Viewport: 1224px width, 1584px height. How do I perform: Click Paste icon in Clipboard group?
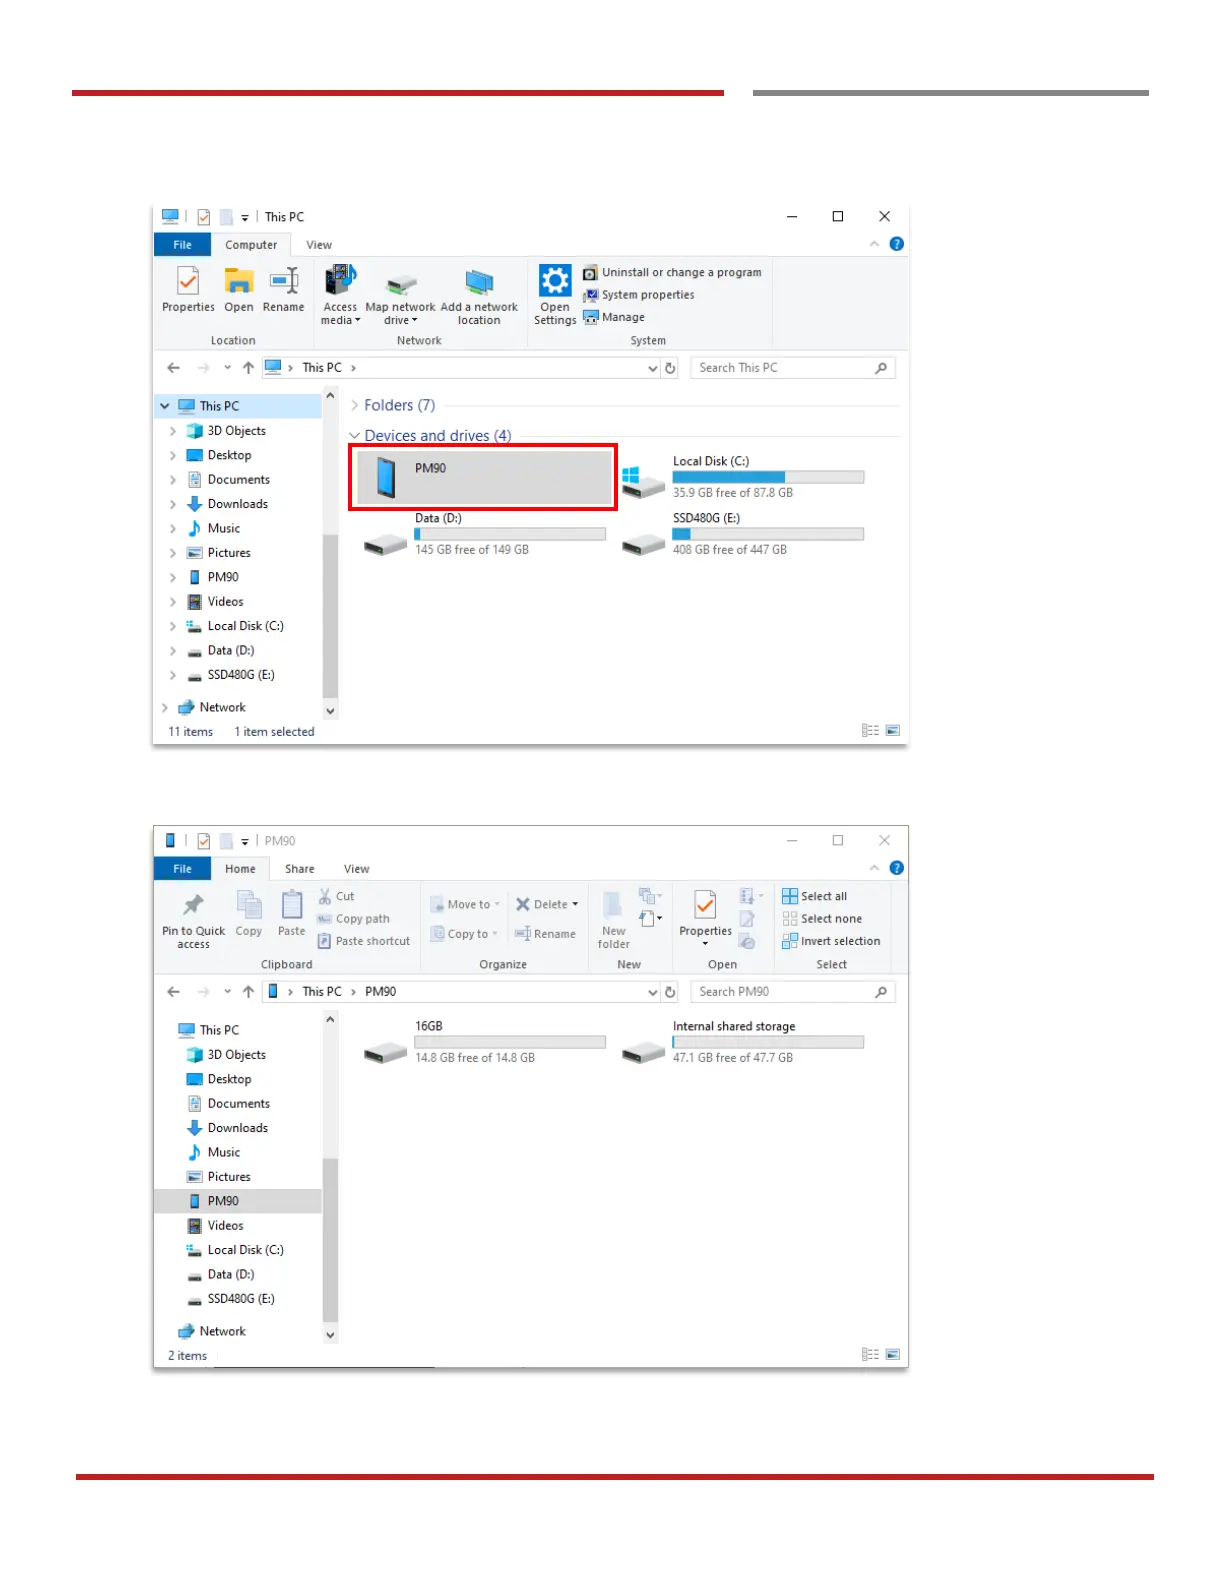pyautogui.click(x=292, y=913)
